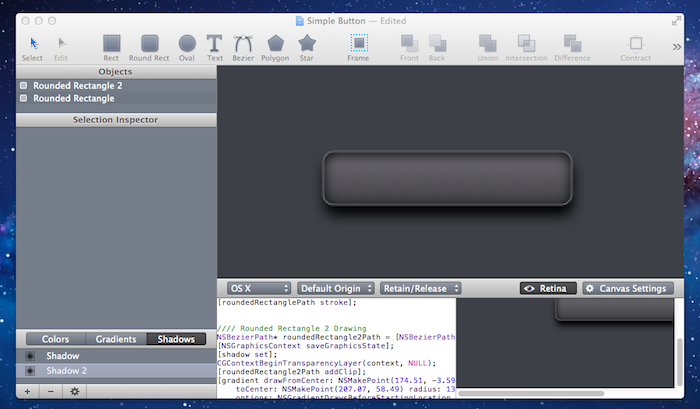Screen dimensions: 700x409
Task: Click the '[roundedRectangle2Path addClip];' code line
Action: [292, 371]
